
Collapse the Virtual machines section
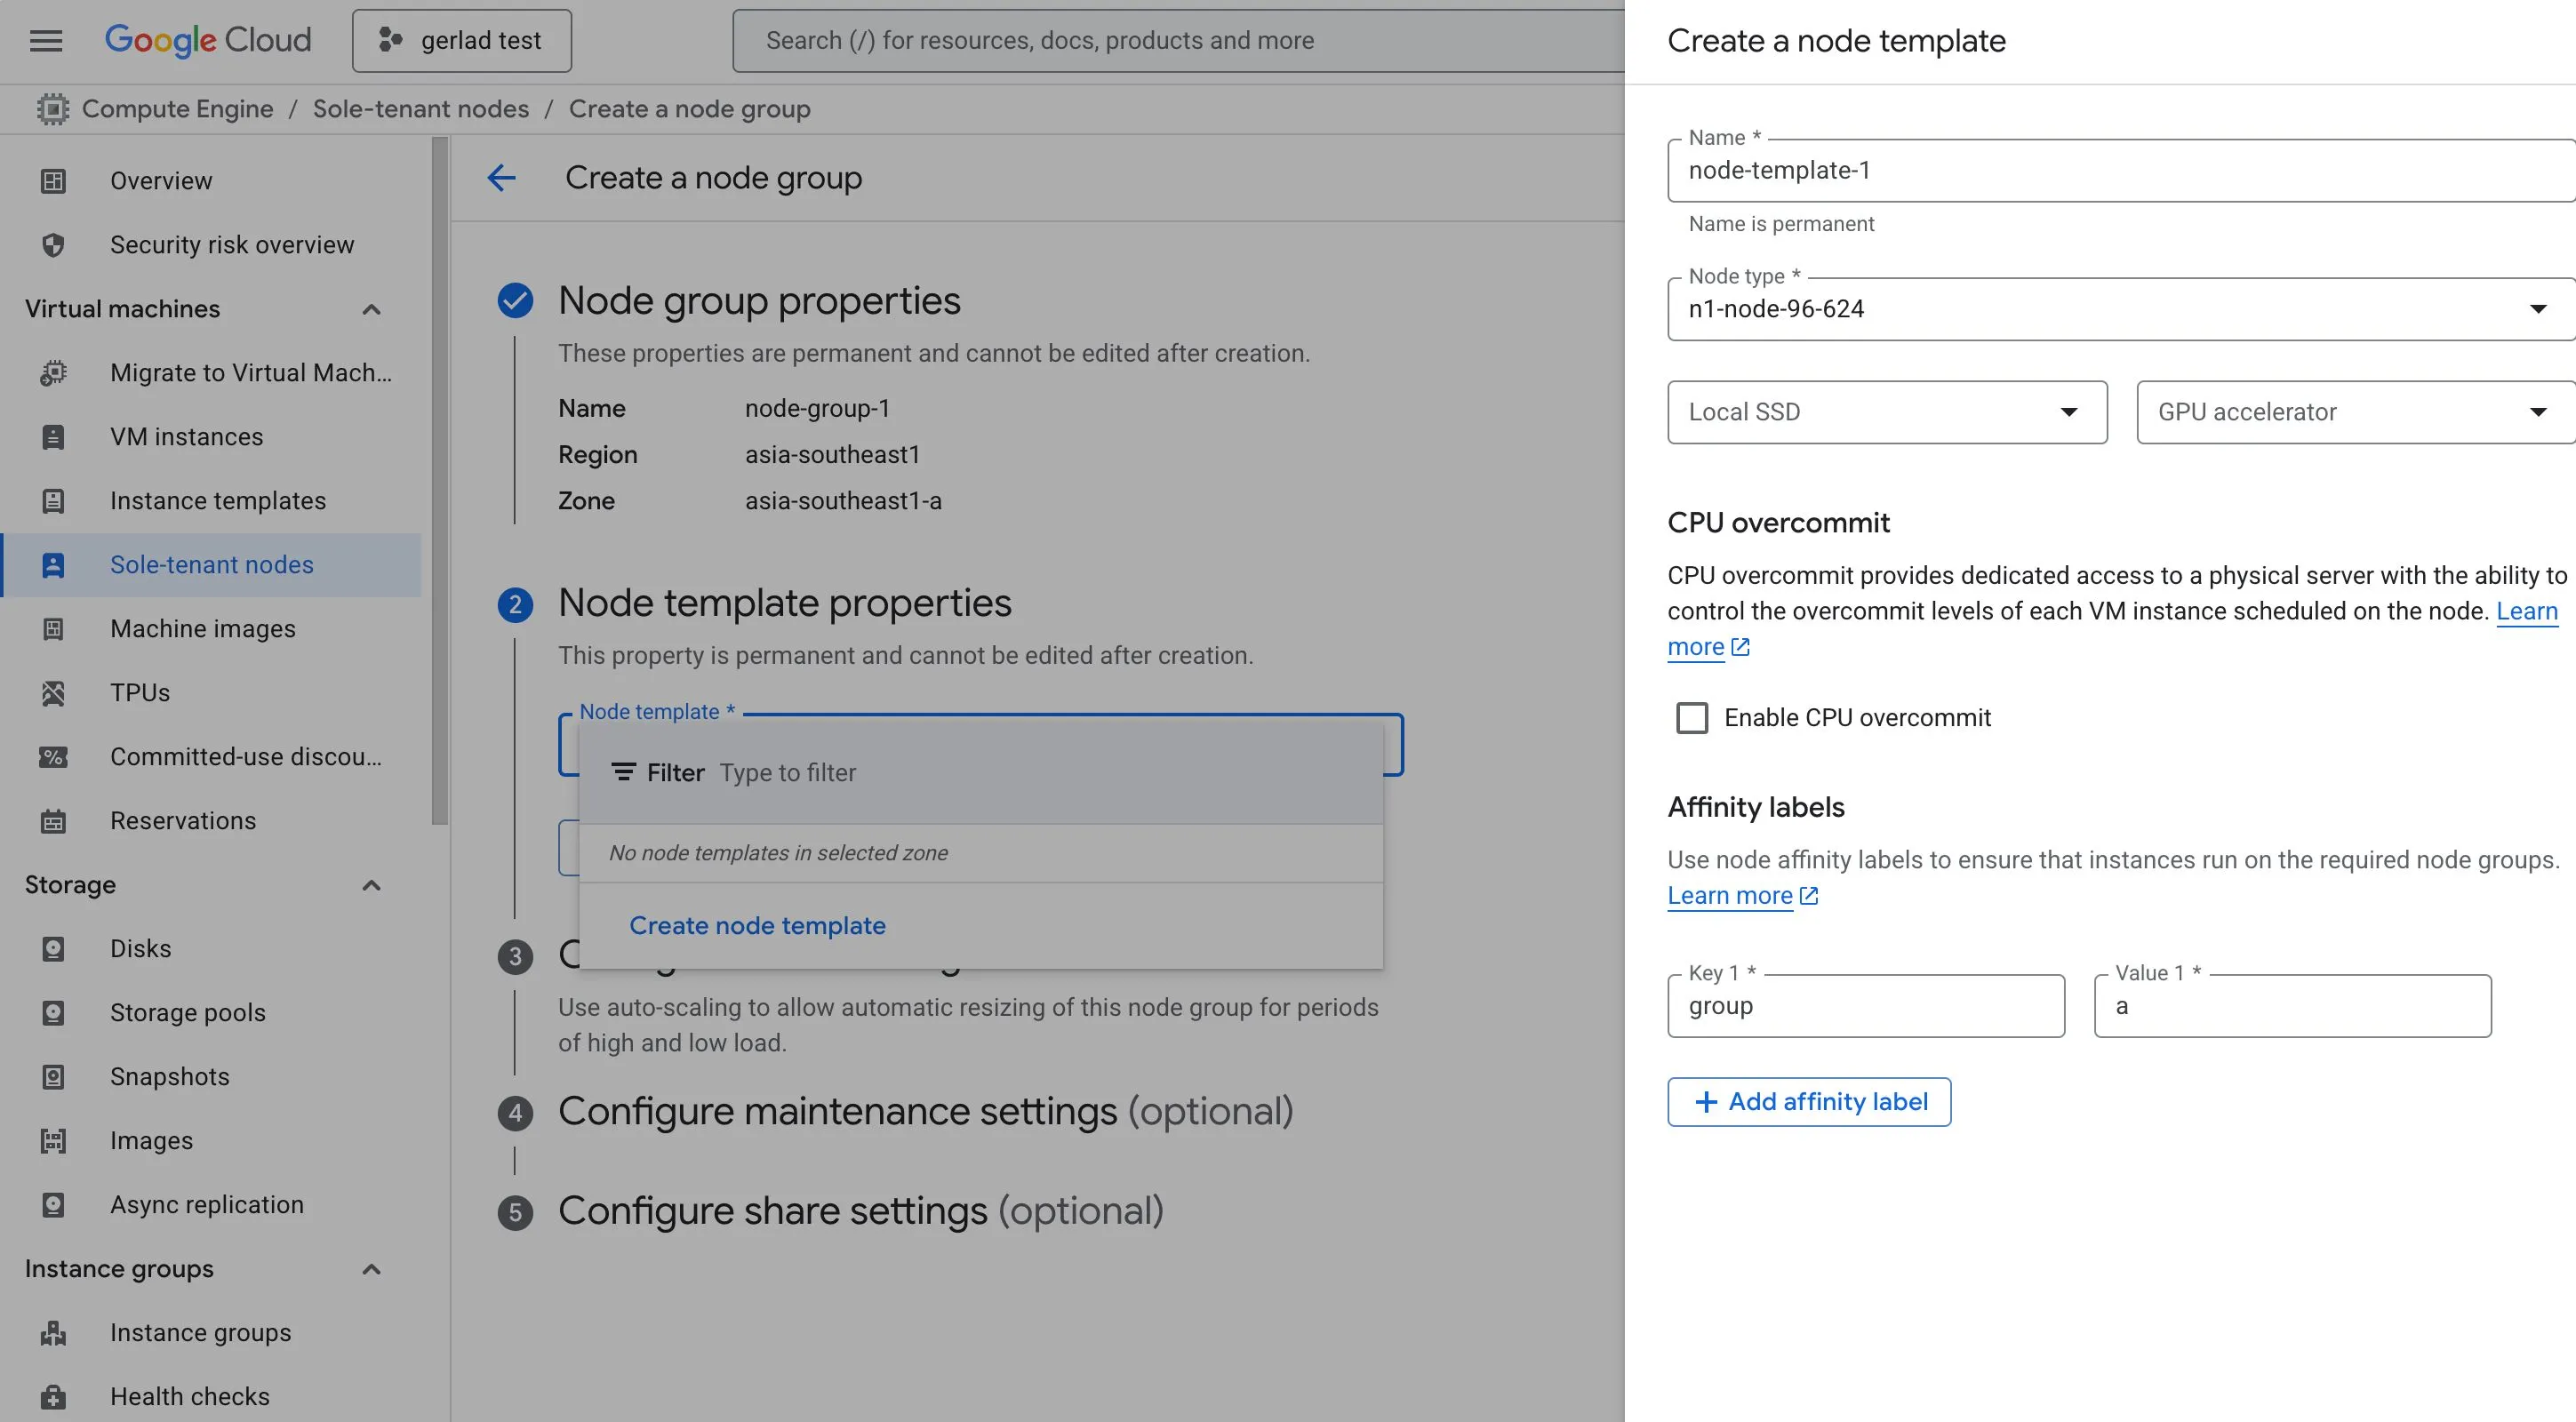371,309
